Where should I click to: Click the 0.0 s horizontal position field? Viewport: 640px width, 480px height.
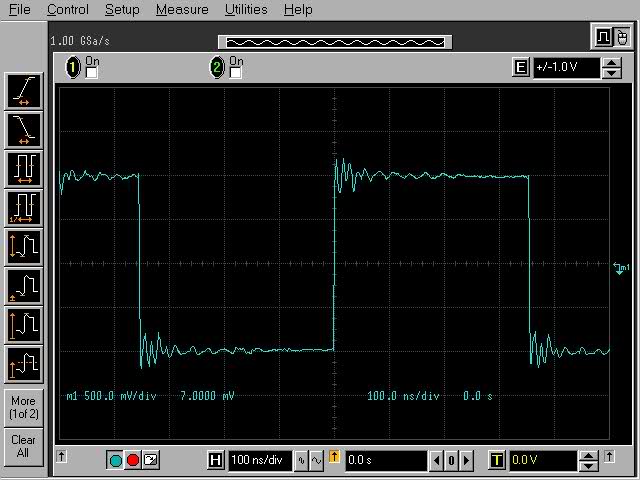(x=386, y=460)
